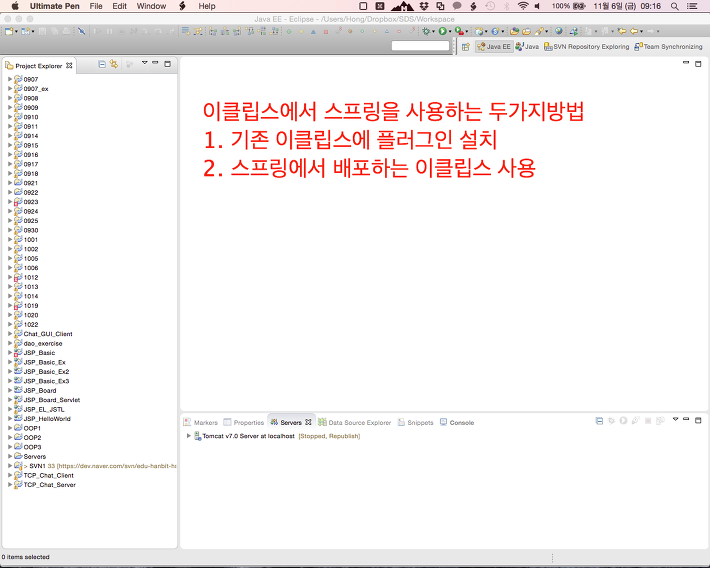Viewport: 710px width, 568px height.
Task: Expand Tomcat v7.0 Server entry
Action: [188, 436]
